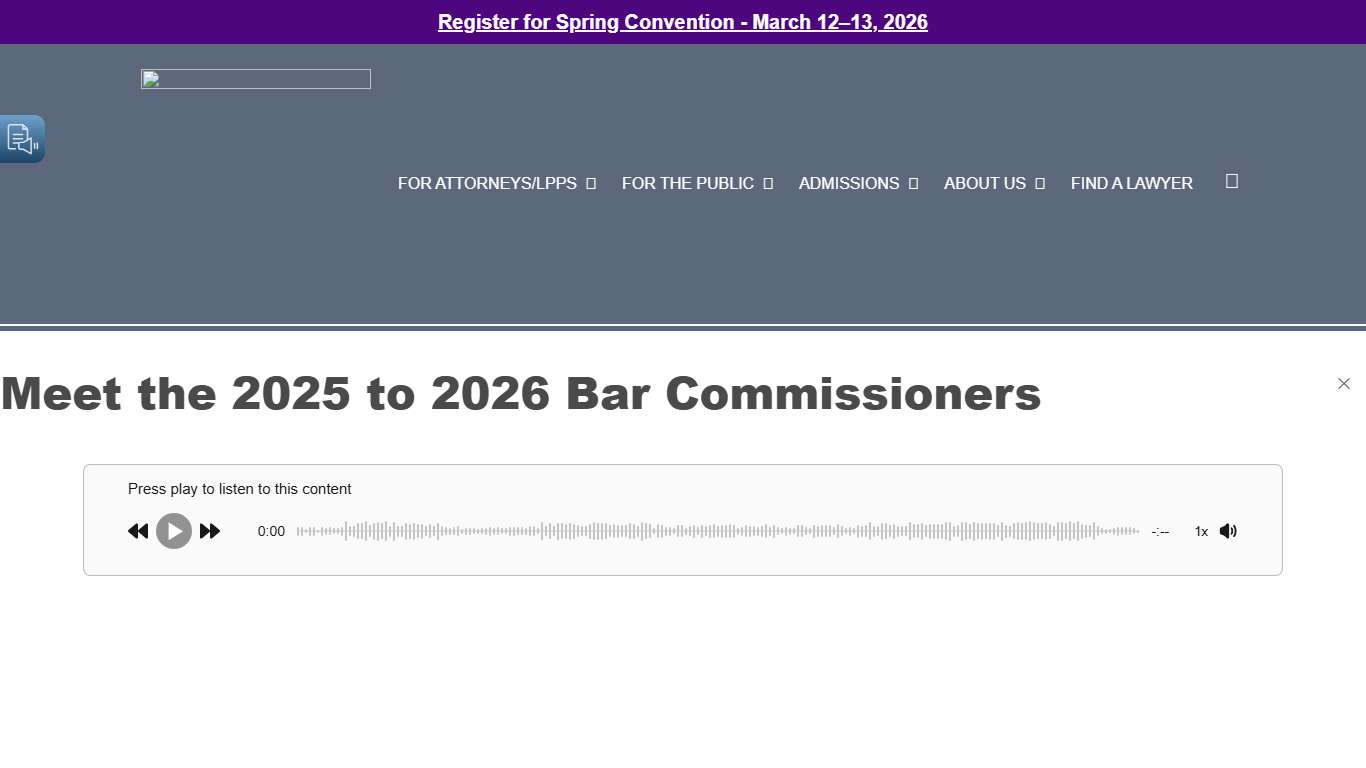Image resolution: width=1366 pixels, height=768 pixels.
Task: Toggle play state of the audio content
Action: 174,531
